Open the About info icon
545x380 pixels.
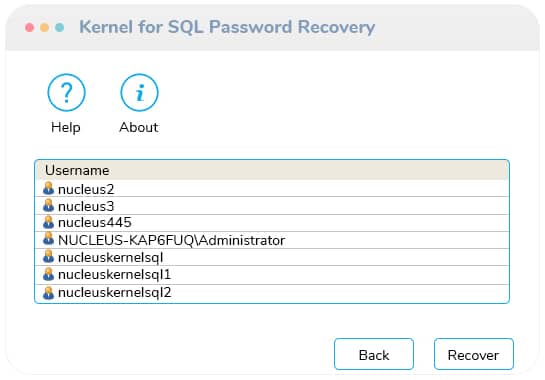coord(139,92)
